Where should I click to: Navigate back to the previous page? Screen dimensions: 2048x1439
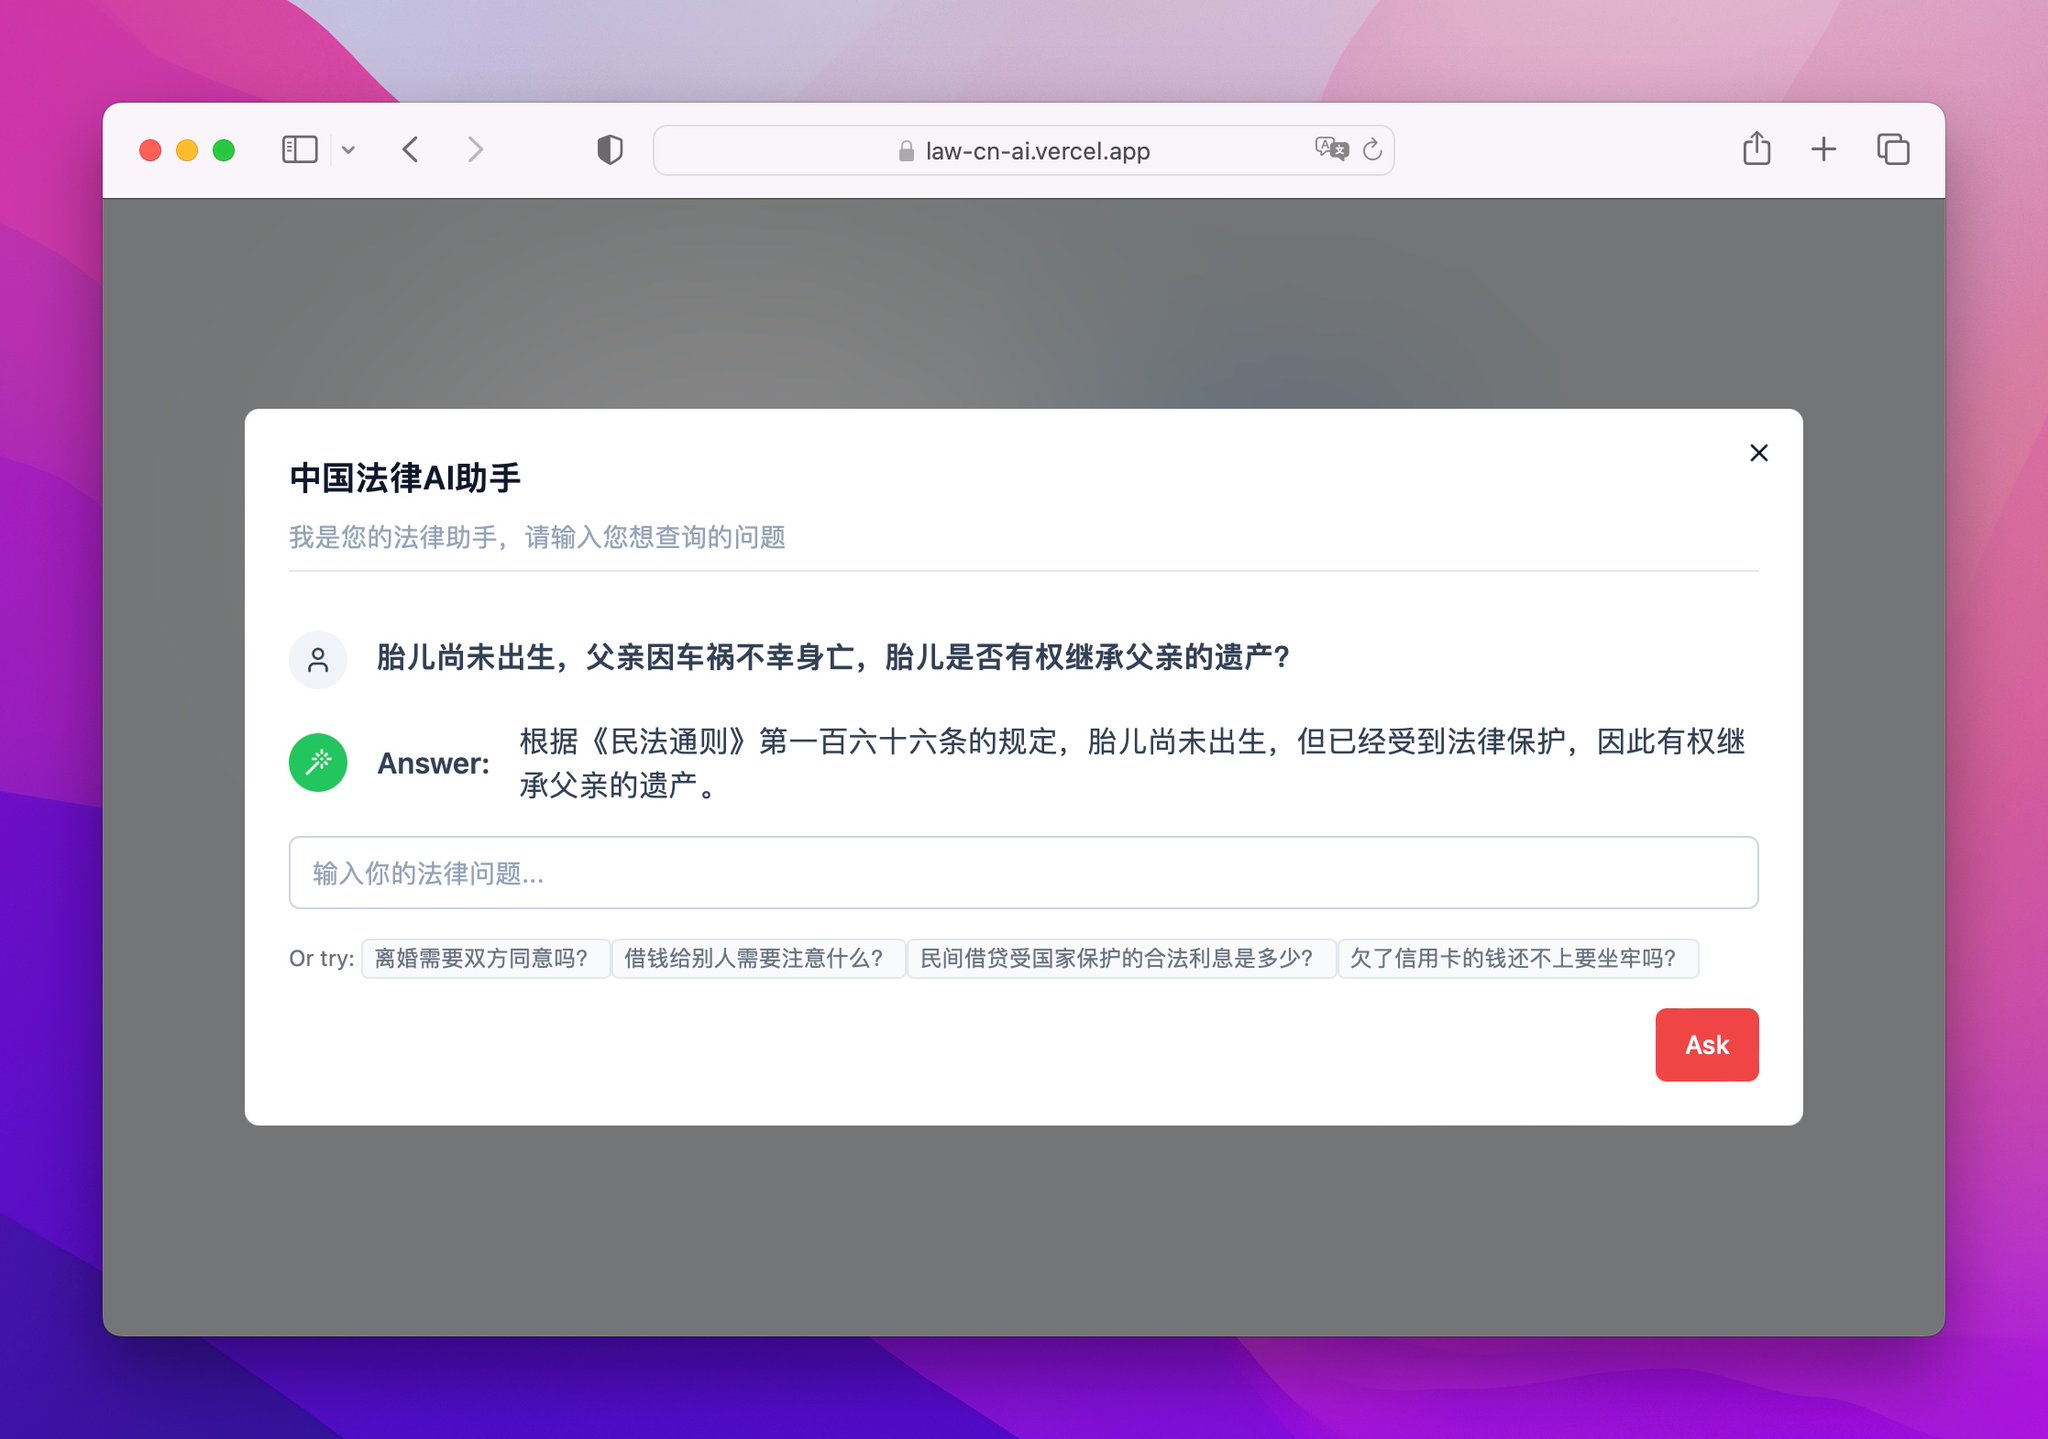coord(410,149)
